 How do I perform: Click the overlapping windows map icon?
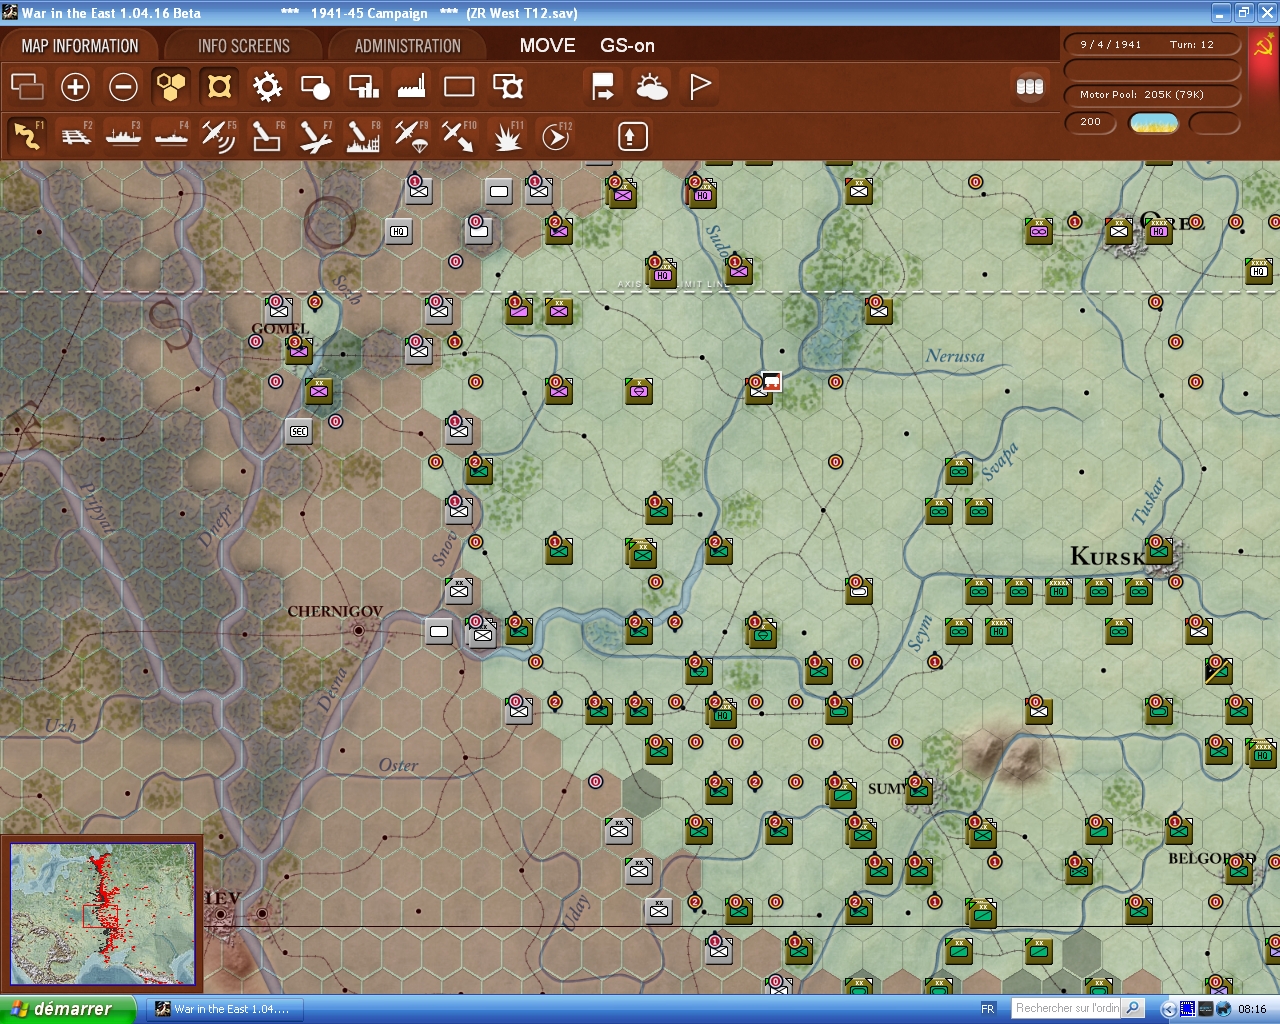coord(27,87)
